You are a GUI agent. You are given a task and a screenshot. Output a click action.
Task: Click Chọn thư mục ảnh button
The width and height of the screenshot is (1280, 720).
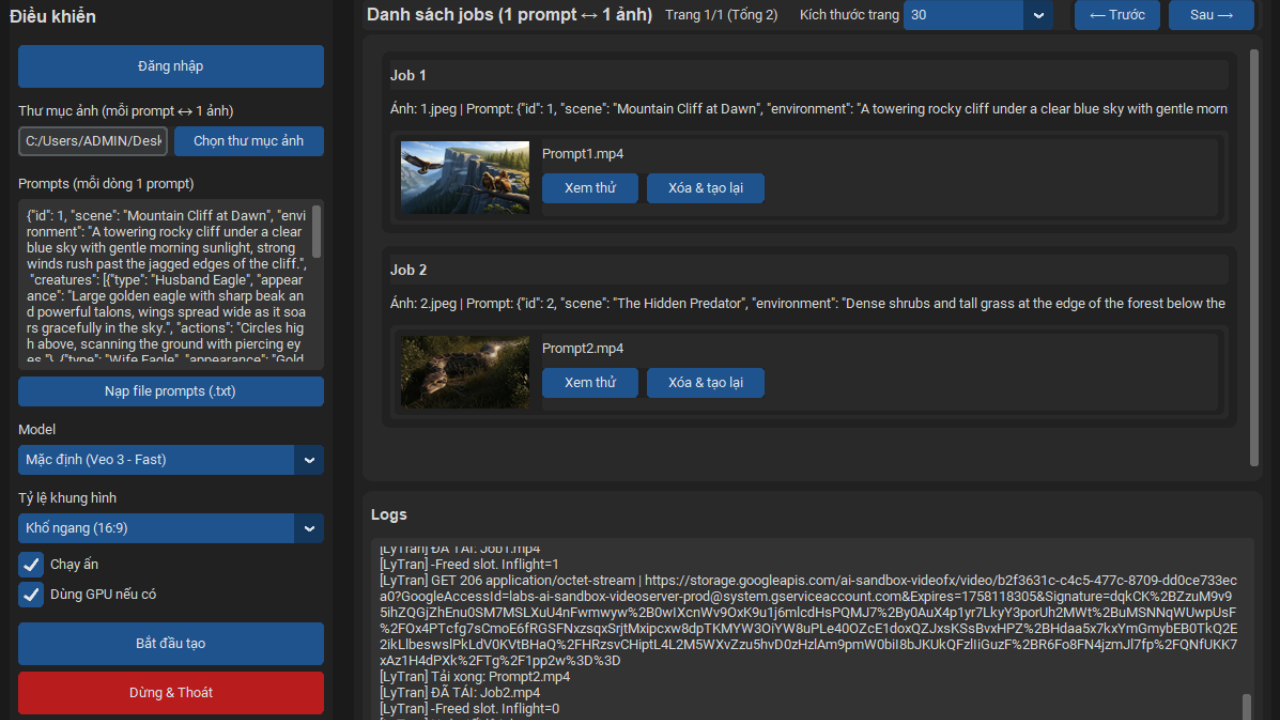[249, 141]
